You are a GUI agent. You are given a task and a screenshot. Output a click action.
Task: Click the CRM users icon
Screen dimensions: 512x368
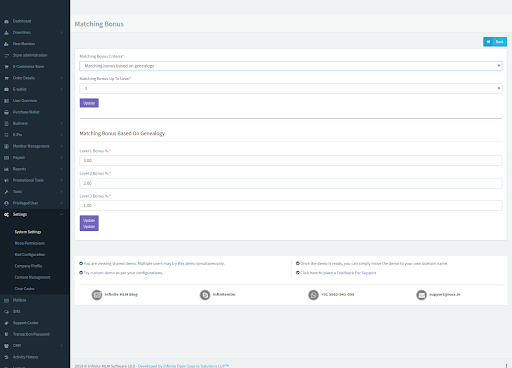point(6,346)
